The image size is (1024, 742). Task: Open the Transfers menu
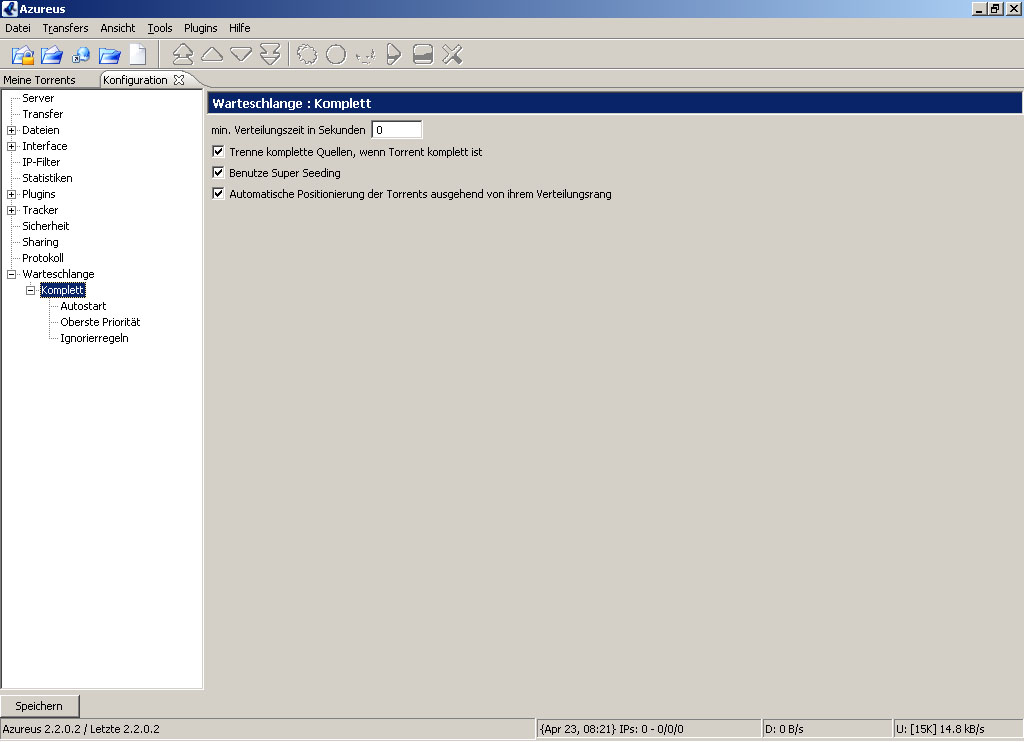point(65,28)
